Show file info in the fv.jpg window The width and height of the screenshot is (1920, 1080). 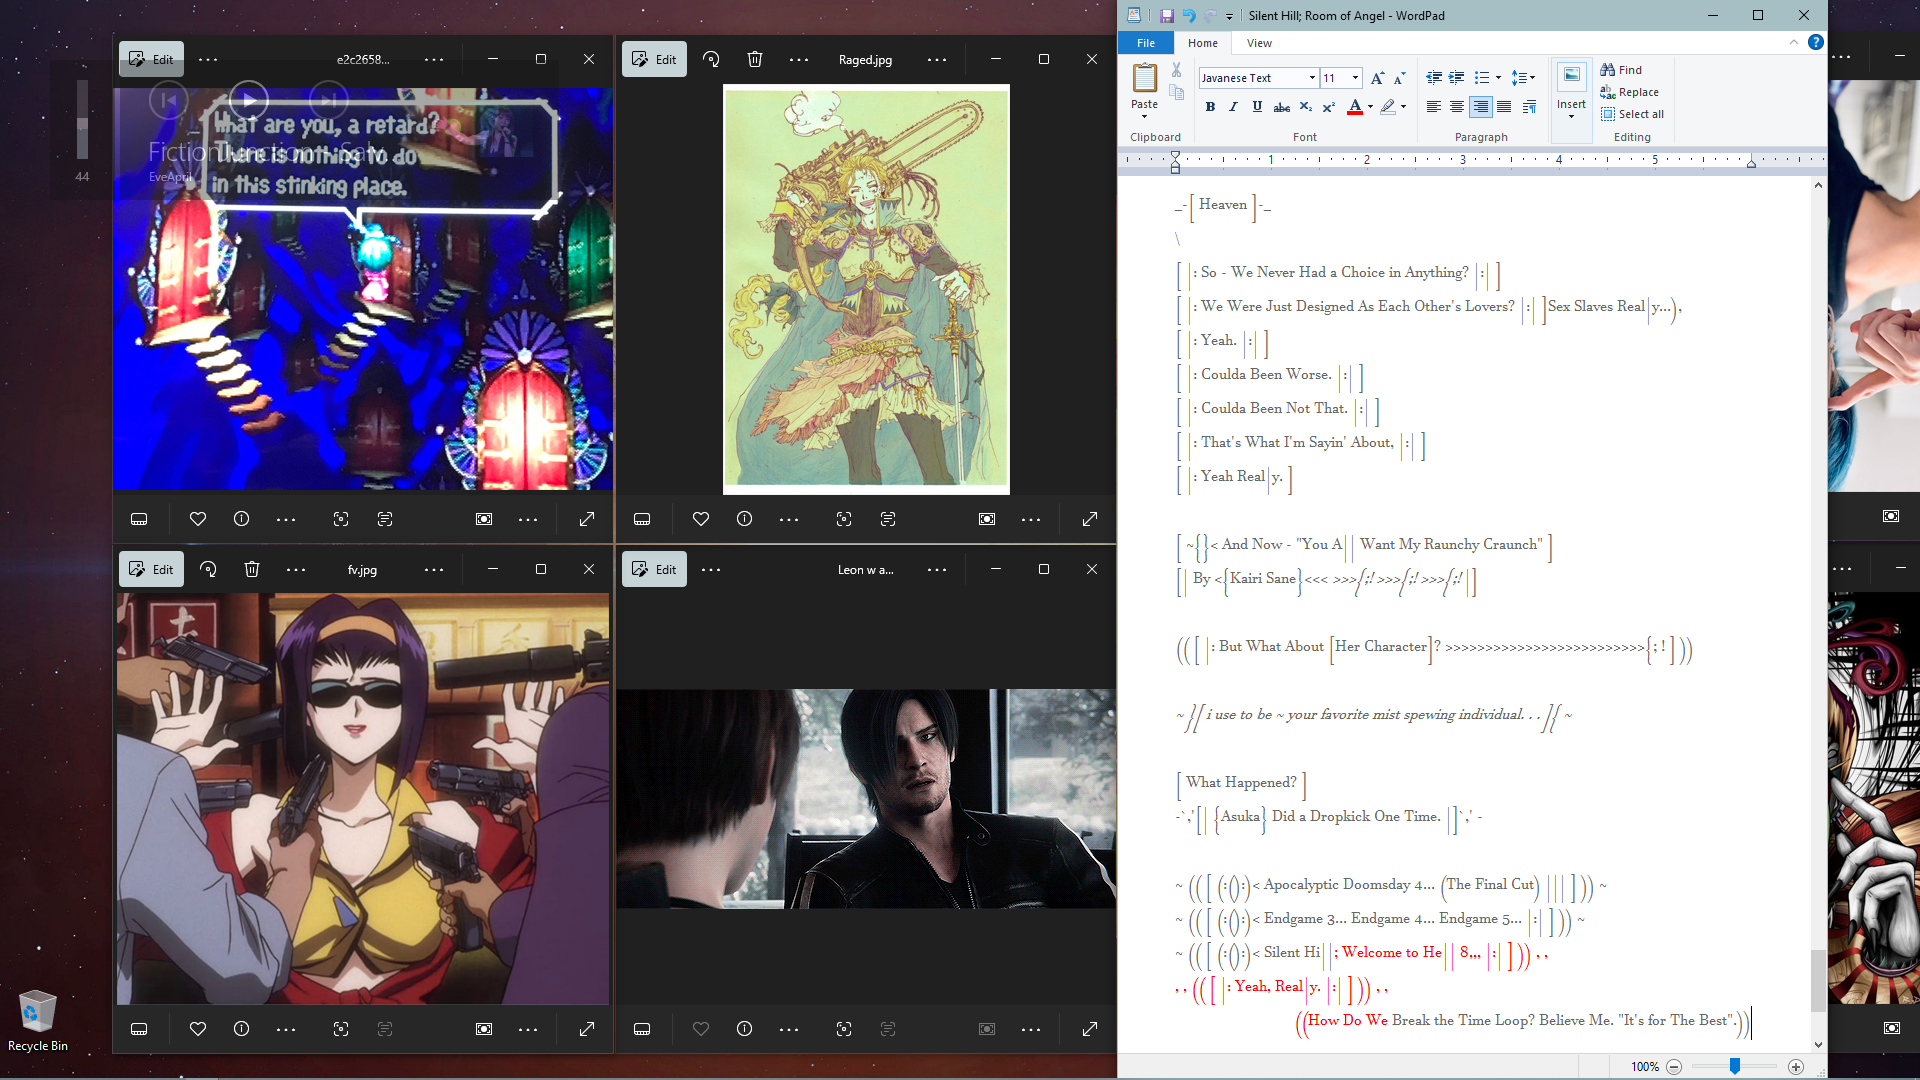click(x=242, y=1029)
